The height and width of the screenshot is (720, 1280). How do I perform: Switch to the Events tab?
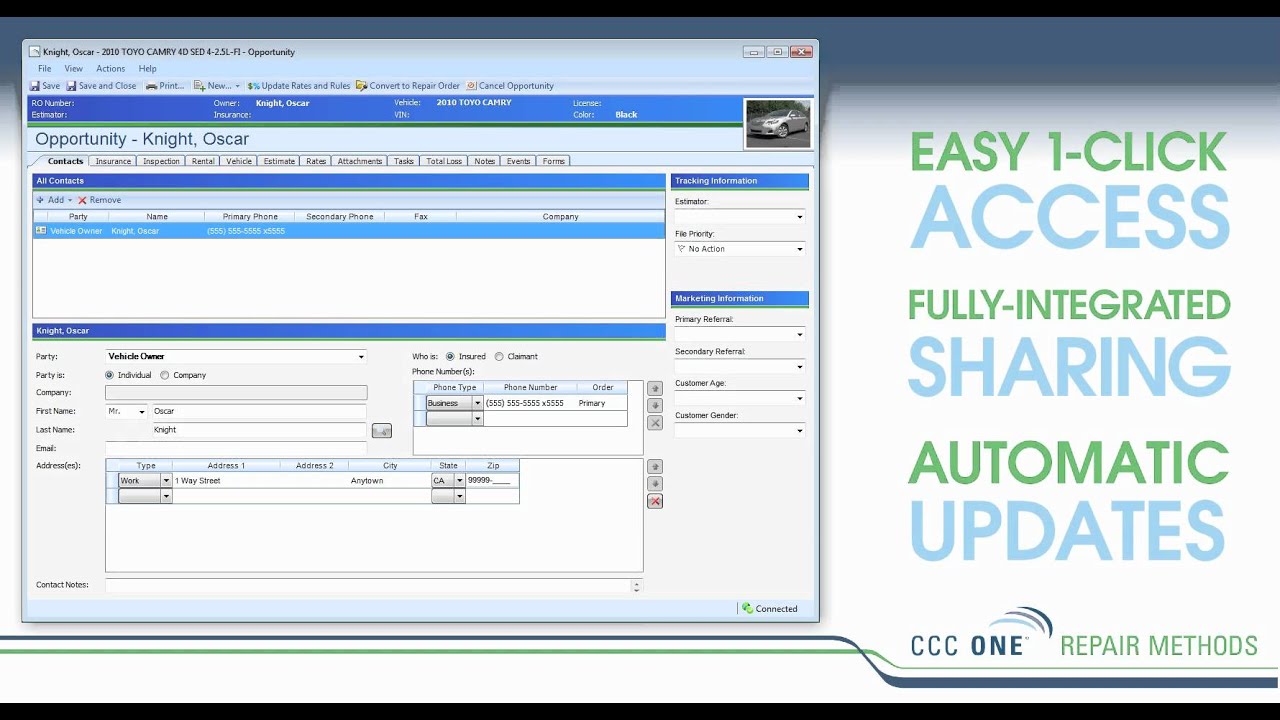pyautogui.click(x=518, y=161)
